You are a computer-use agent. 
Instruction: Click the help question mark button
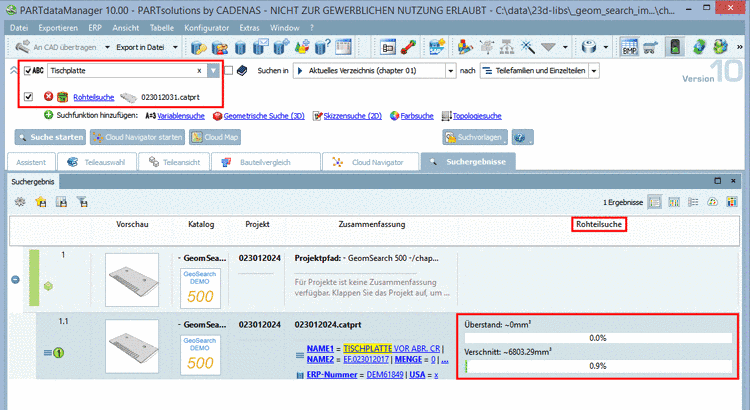pyautogui.click(x=522, y=138)
